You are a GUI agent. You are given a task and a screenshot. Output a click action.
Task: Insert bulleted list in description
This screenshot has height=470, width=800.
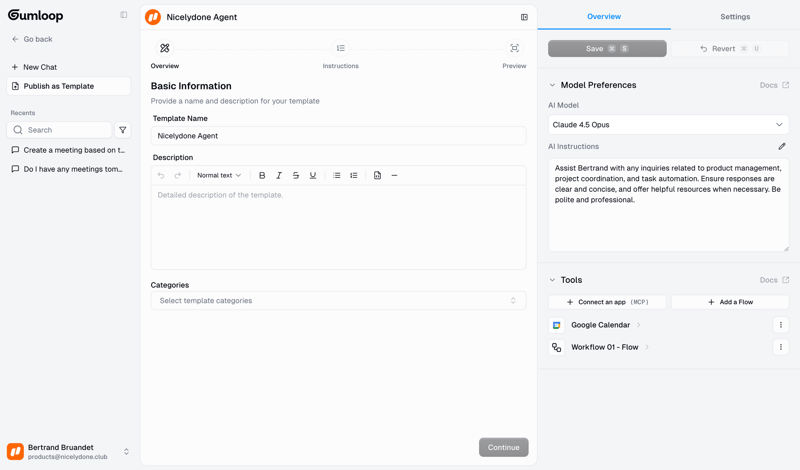337,176
